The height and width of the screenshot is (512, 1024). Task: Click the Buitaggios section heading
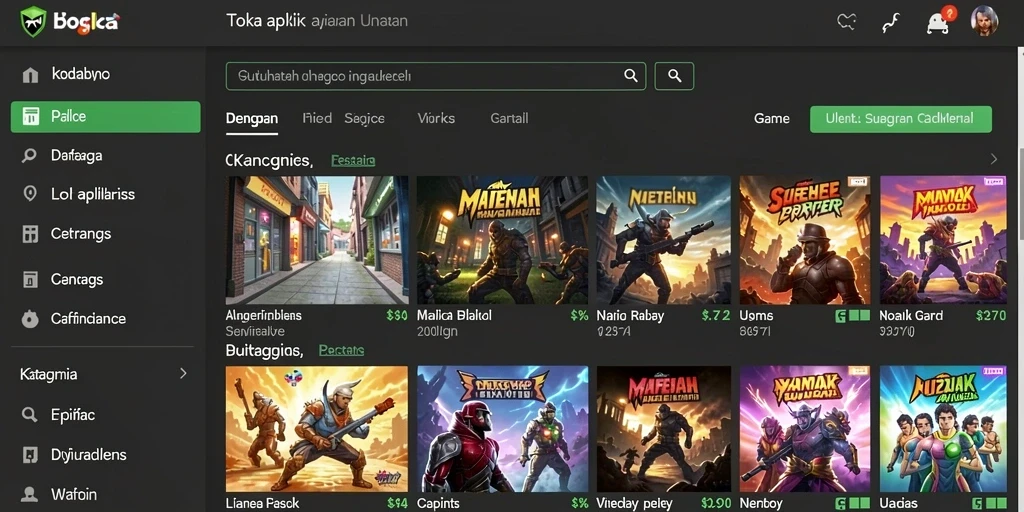click(x=264, y=351)
